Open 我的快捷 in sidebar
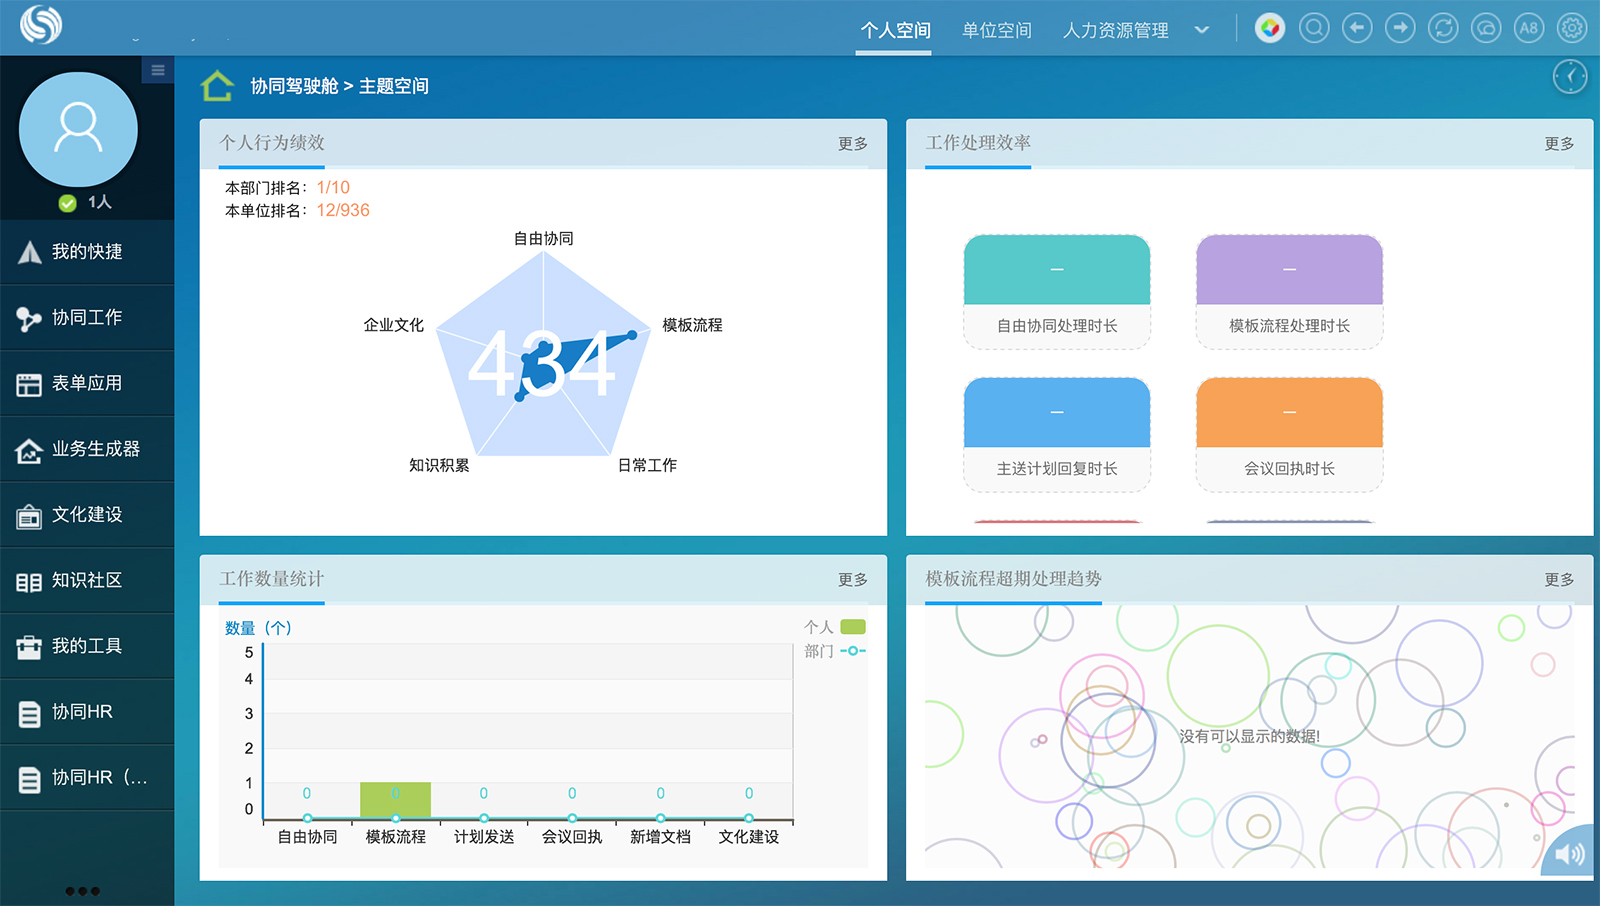The width and height of the screenshot is (1600, 906). point(87,252)
